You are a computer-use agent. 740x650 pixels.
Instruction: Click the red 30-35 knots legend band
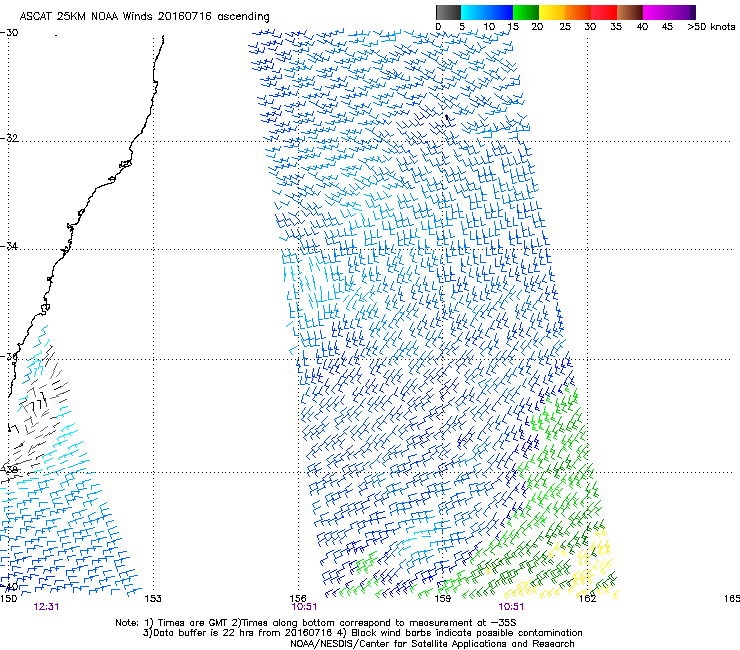pos(604,12)
